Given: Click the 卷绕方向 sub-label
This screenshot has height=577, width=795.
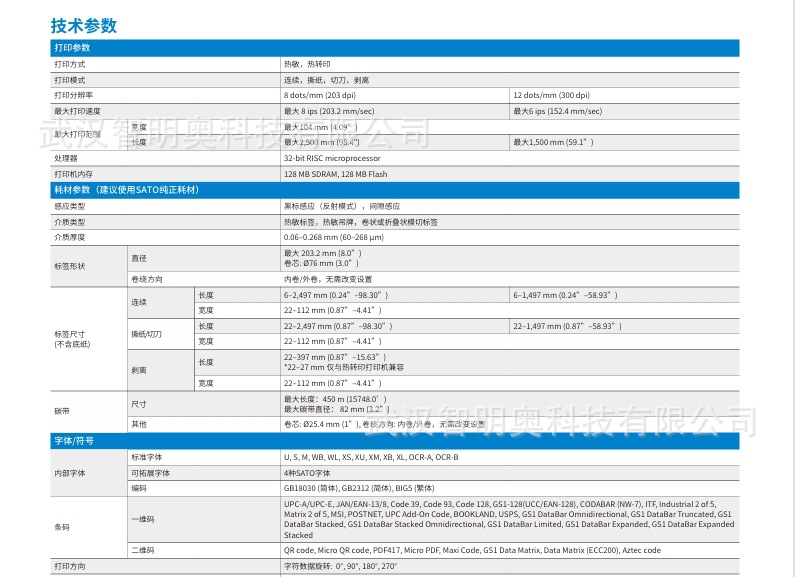Looking at the screenshot, I should (147, 279).
